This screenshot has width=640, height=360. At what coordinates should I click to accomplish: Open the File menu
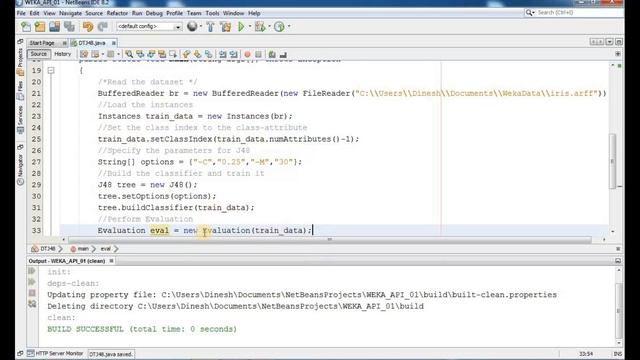click(x=21, y=13)
